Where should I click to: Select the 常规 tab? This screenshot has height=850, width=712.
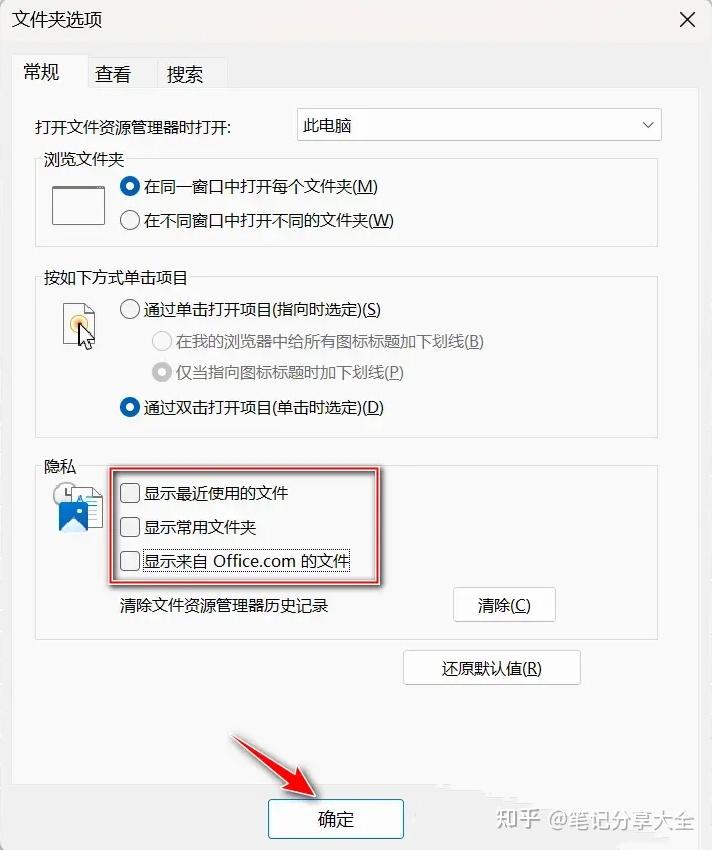(x=42, y=72)
